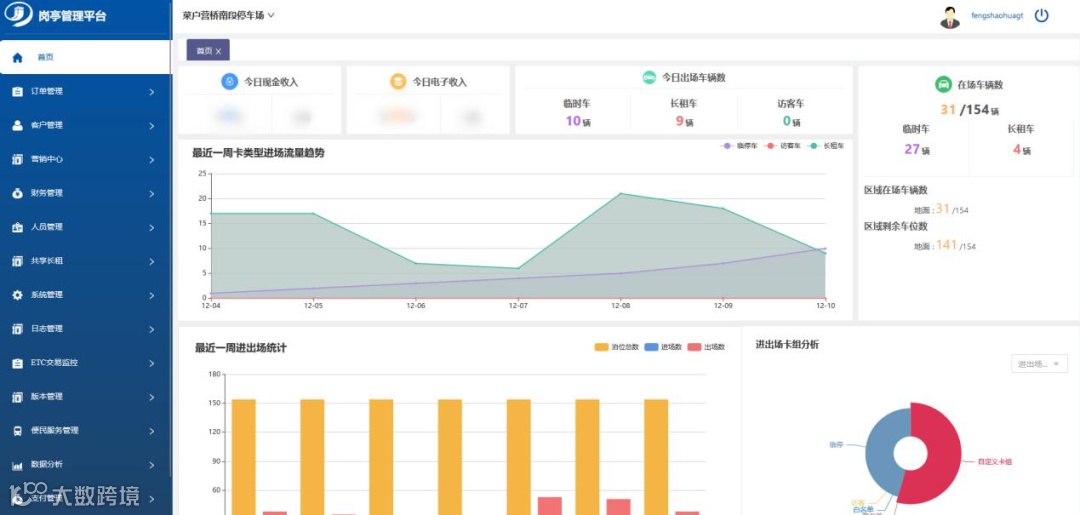Toggle 访客车 series in line chart legend
Screen dimensions: 1080x515
(782, 146)
